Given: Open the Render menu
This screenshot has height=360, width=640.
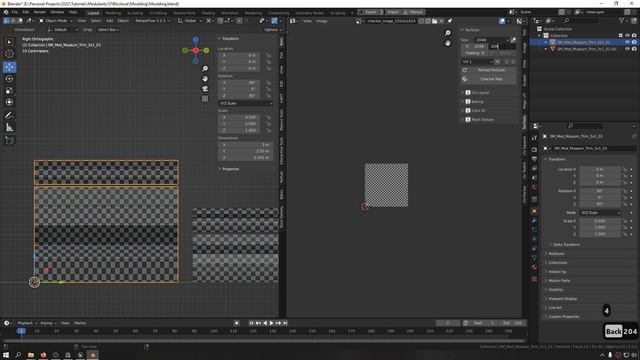Looking at the screenshot, I should [x=40, y=12].
